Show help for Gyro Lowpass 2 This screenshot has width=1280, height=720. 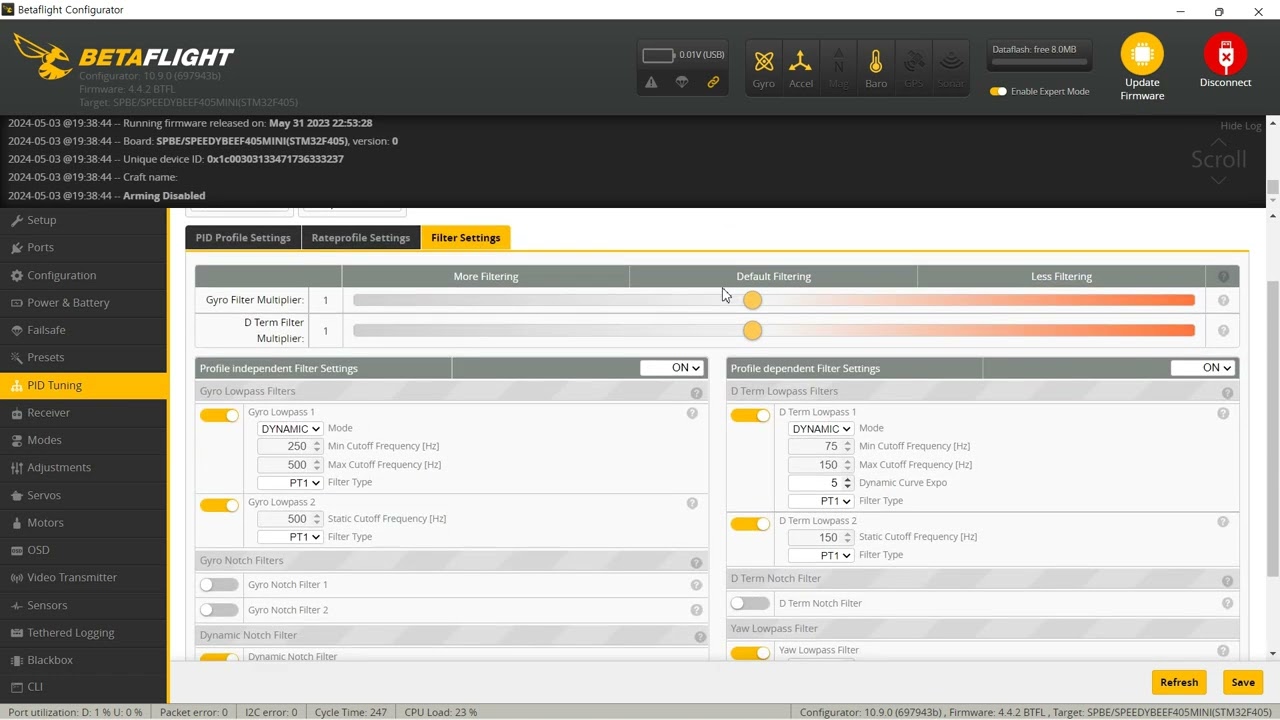(692, 503)
